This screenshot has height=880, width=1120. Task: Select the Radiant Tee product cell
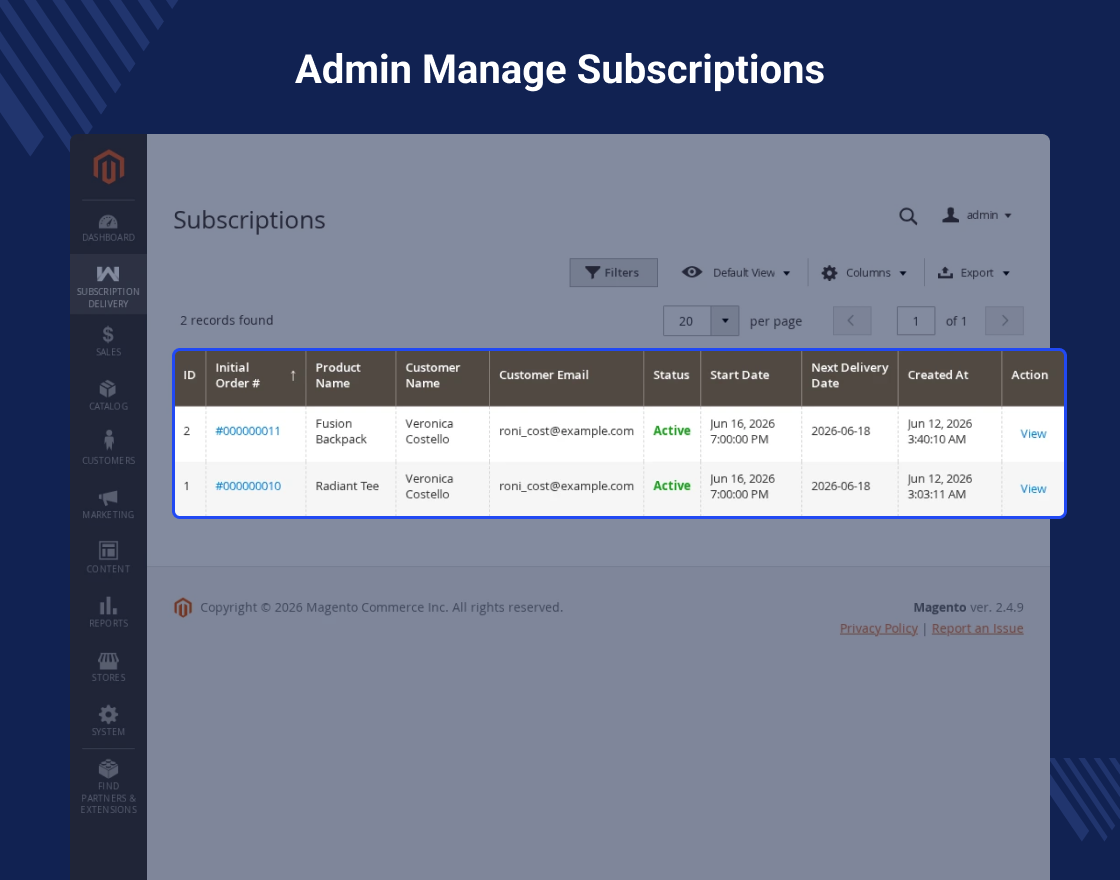351,489
